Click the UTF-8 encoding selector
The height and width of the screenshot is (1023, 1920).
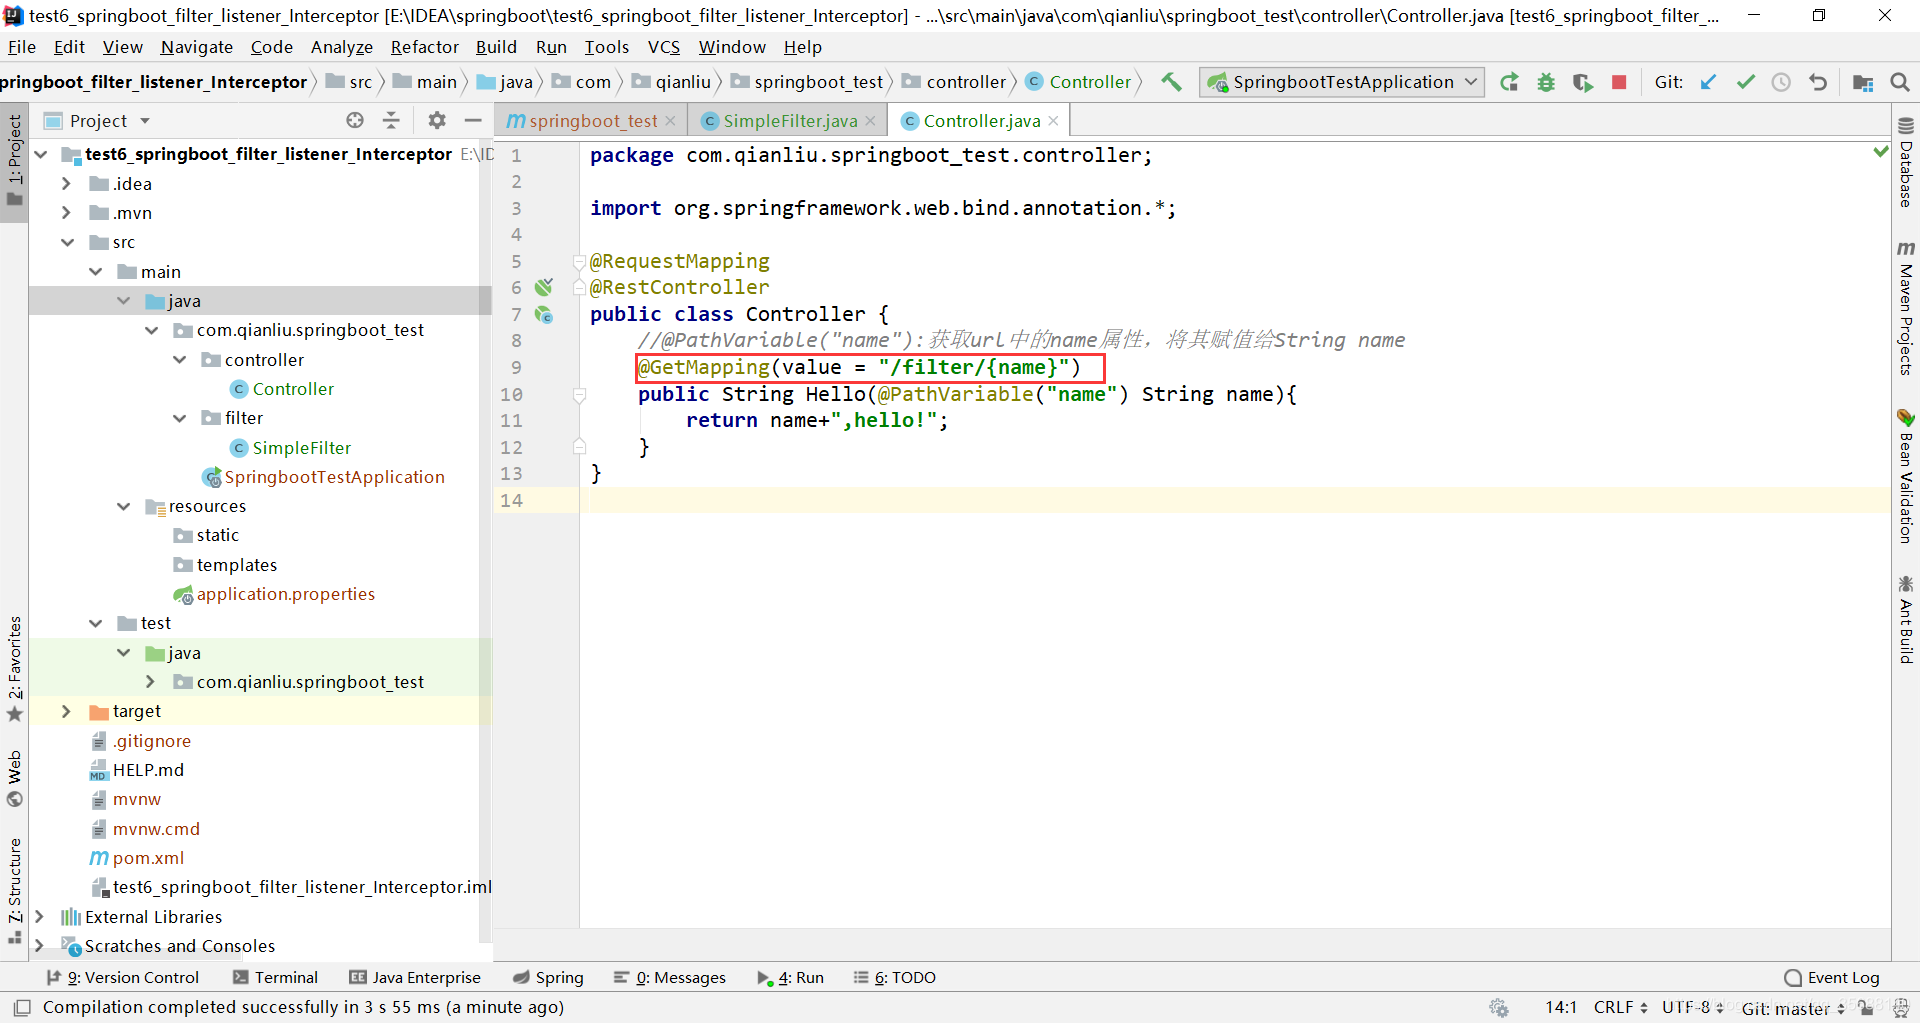coord(1693,1008)
